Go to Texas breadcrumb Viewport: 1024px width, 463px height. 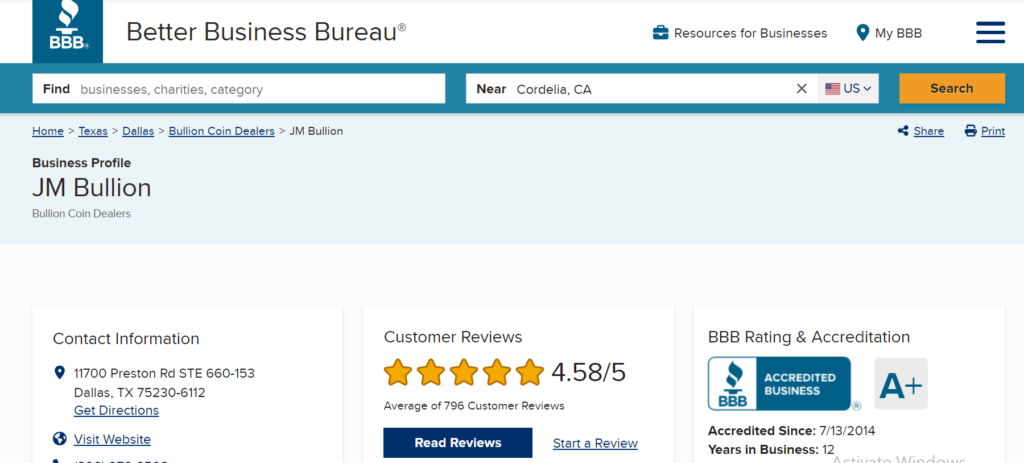93,131
